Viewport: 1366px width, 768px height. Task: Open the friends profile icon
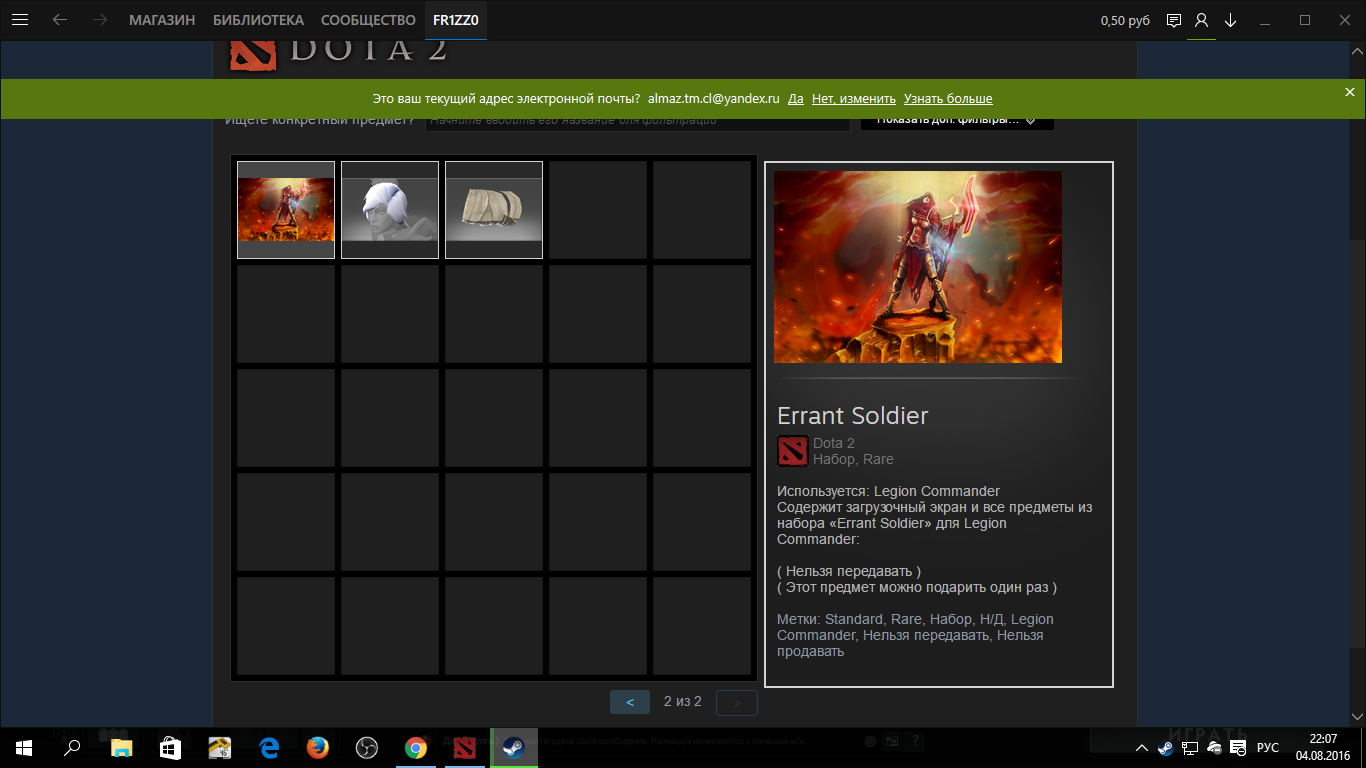click(x=1202, y=20)
